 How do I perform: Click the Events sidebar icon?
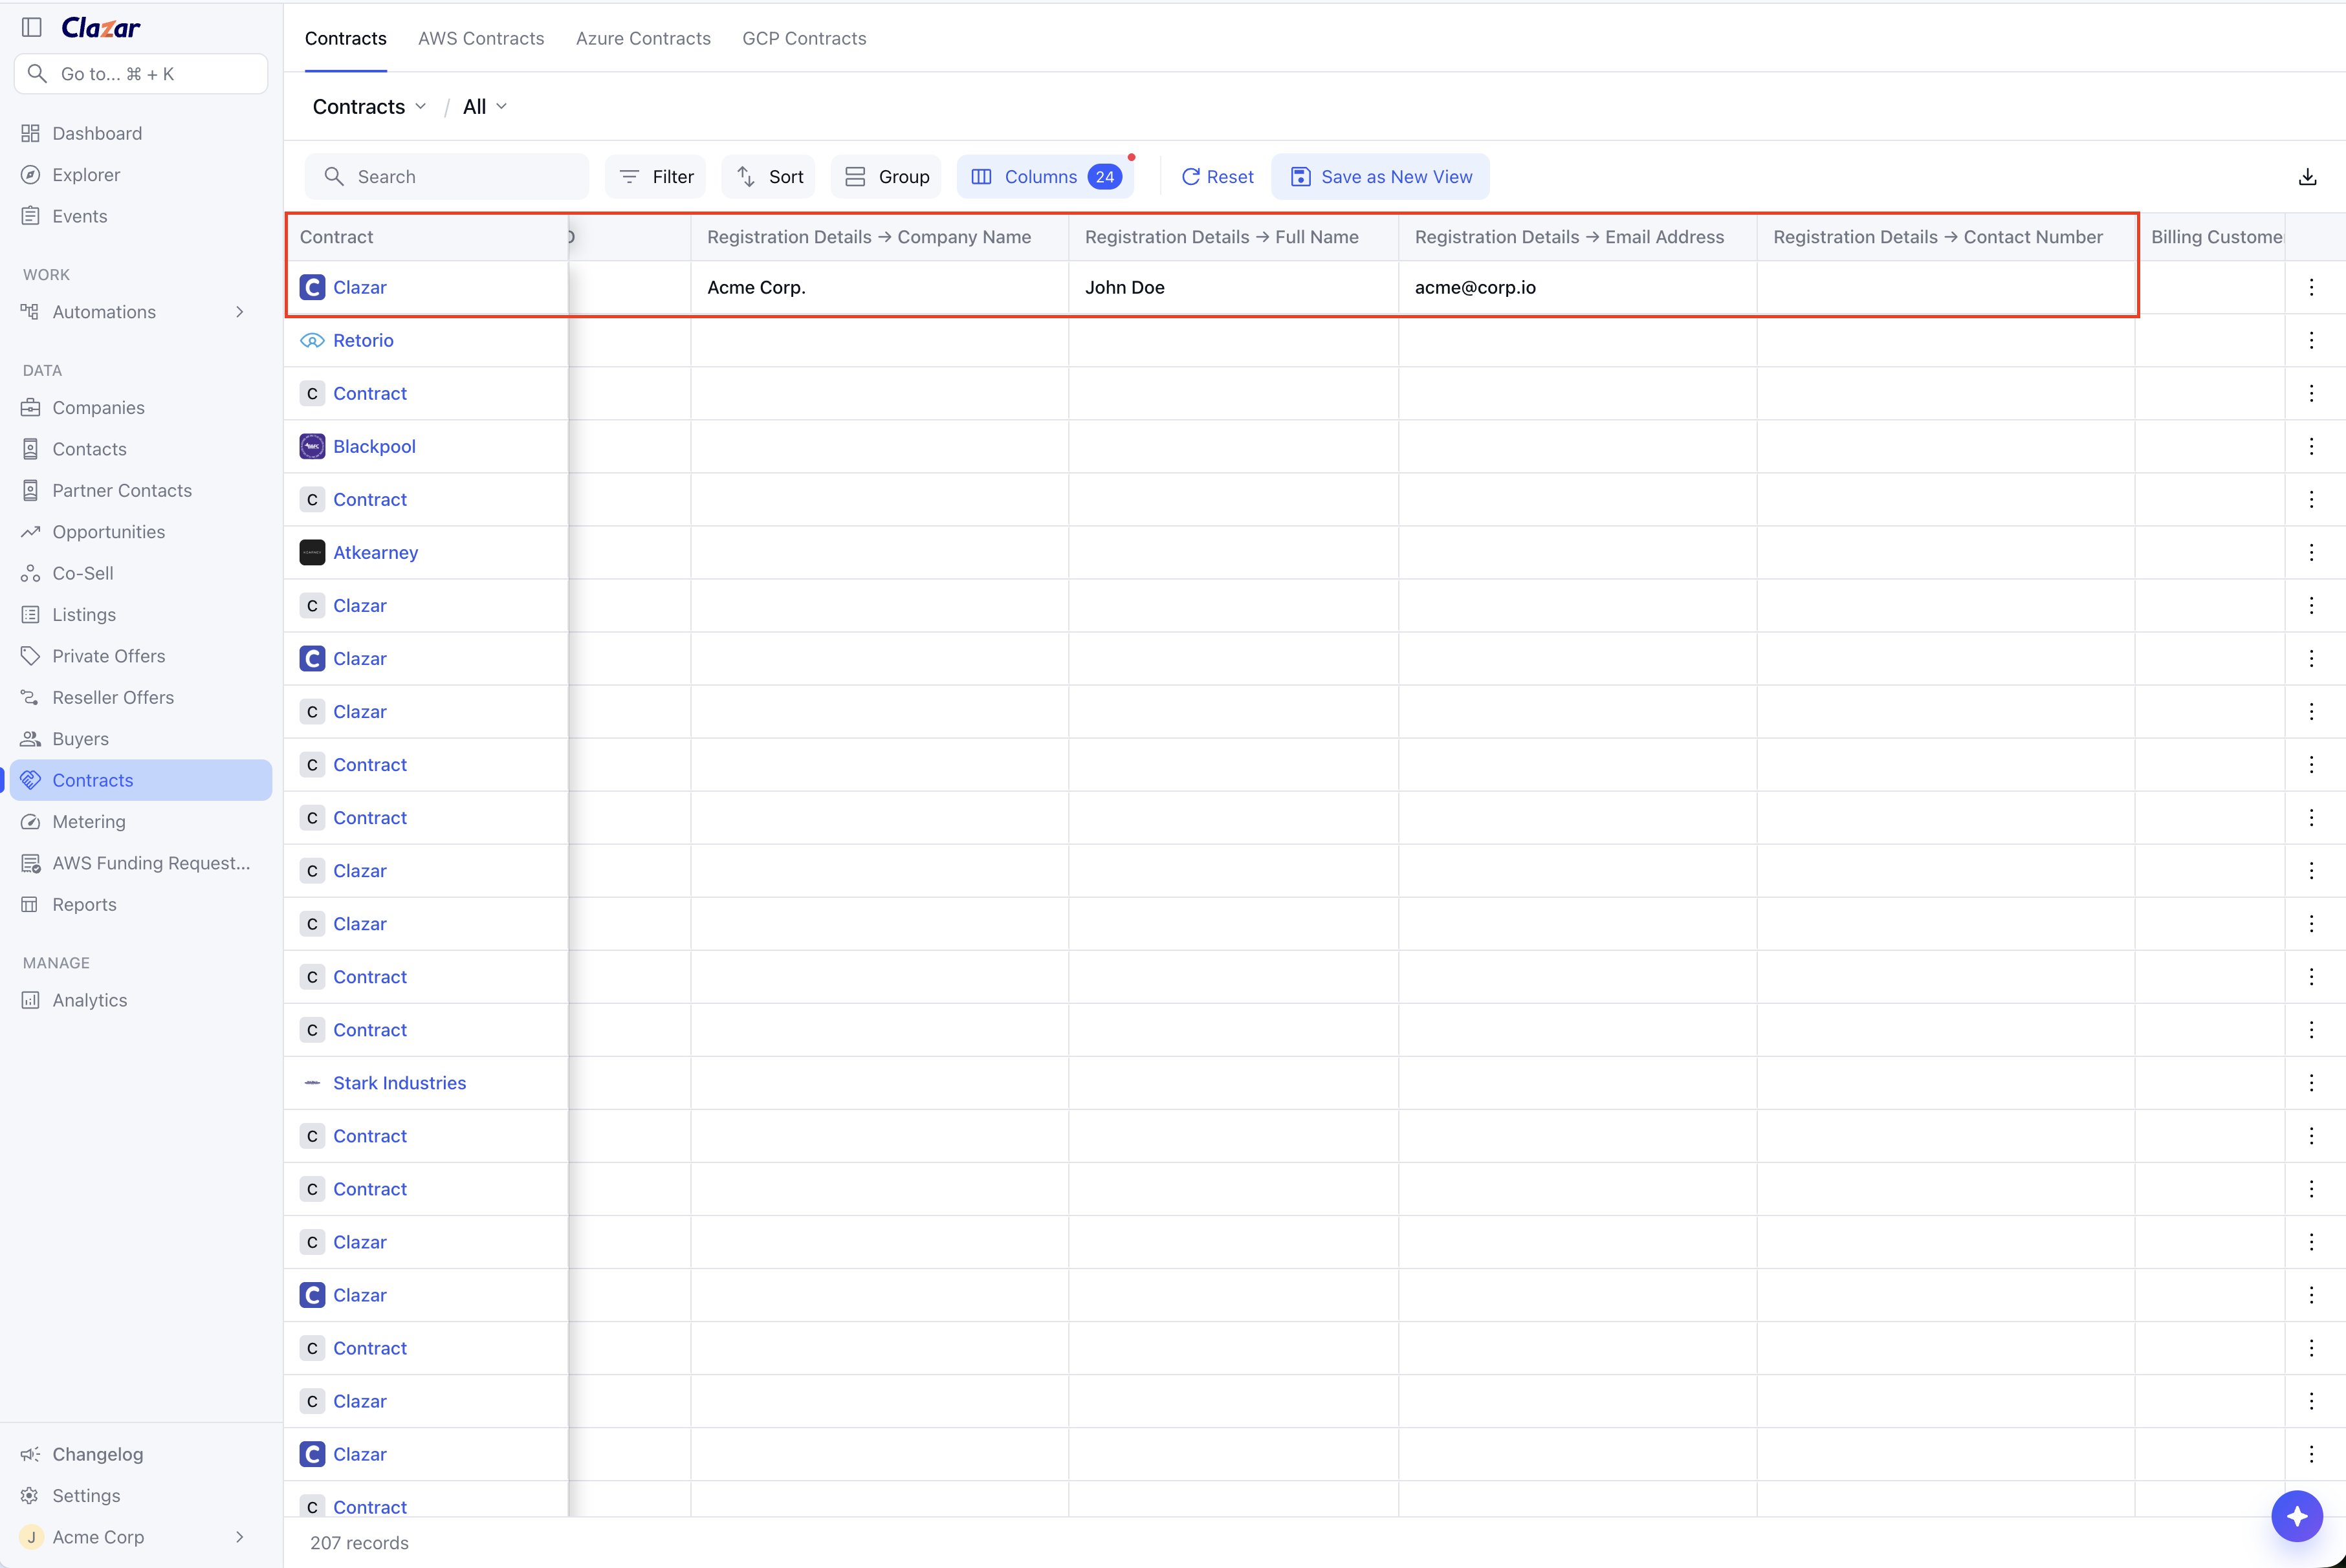(x=30, y=216)
